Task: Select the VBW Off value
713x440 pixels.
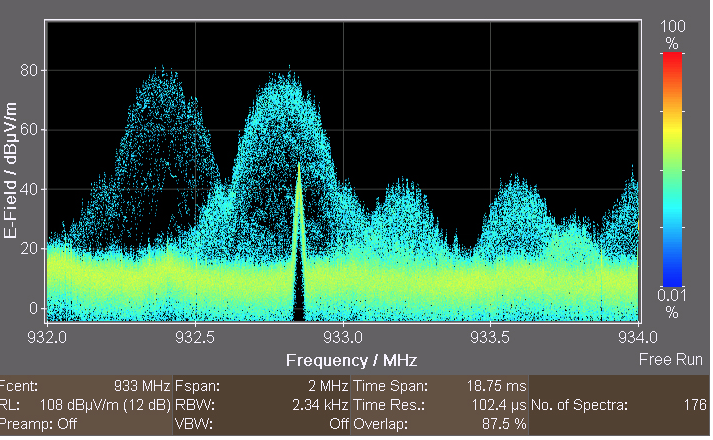Action: pyautogui.click(x=339, y=425)
